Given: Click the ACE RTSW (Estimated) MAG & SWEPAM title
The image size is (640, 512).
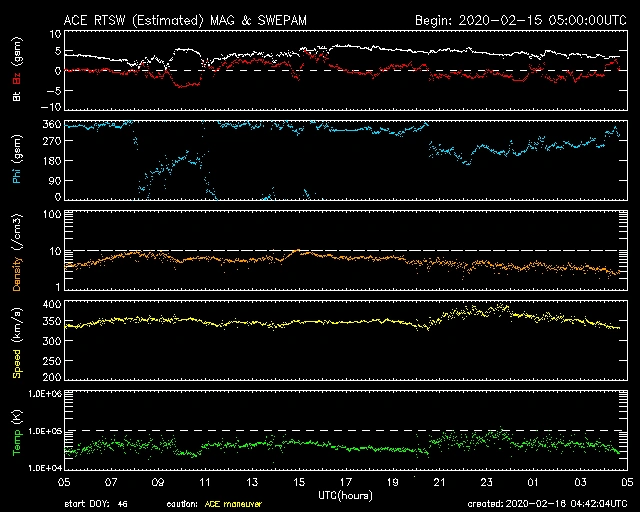Looking at the screenshot, I should click(185, 20).
